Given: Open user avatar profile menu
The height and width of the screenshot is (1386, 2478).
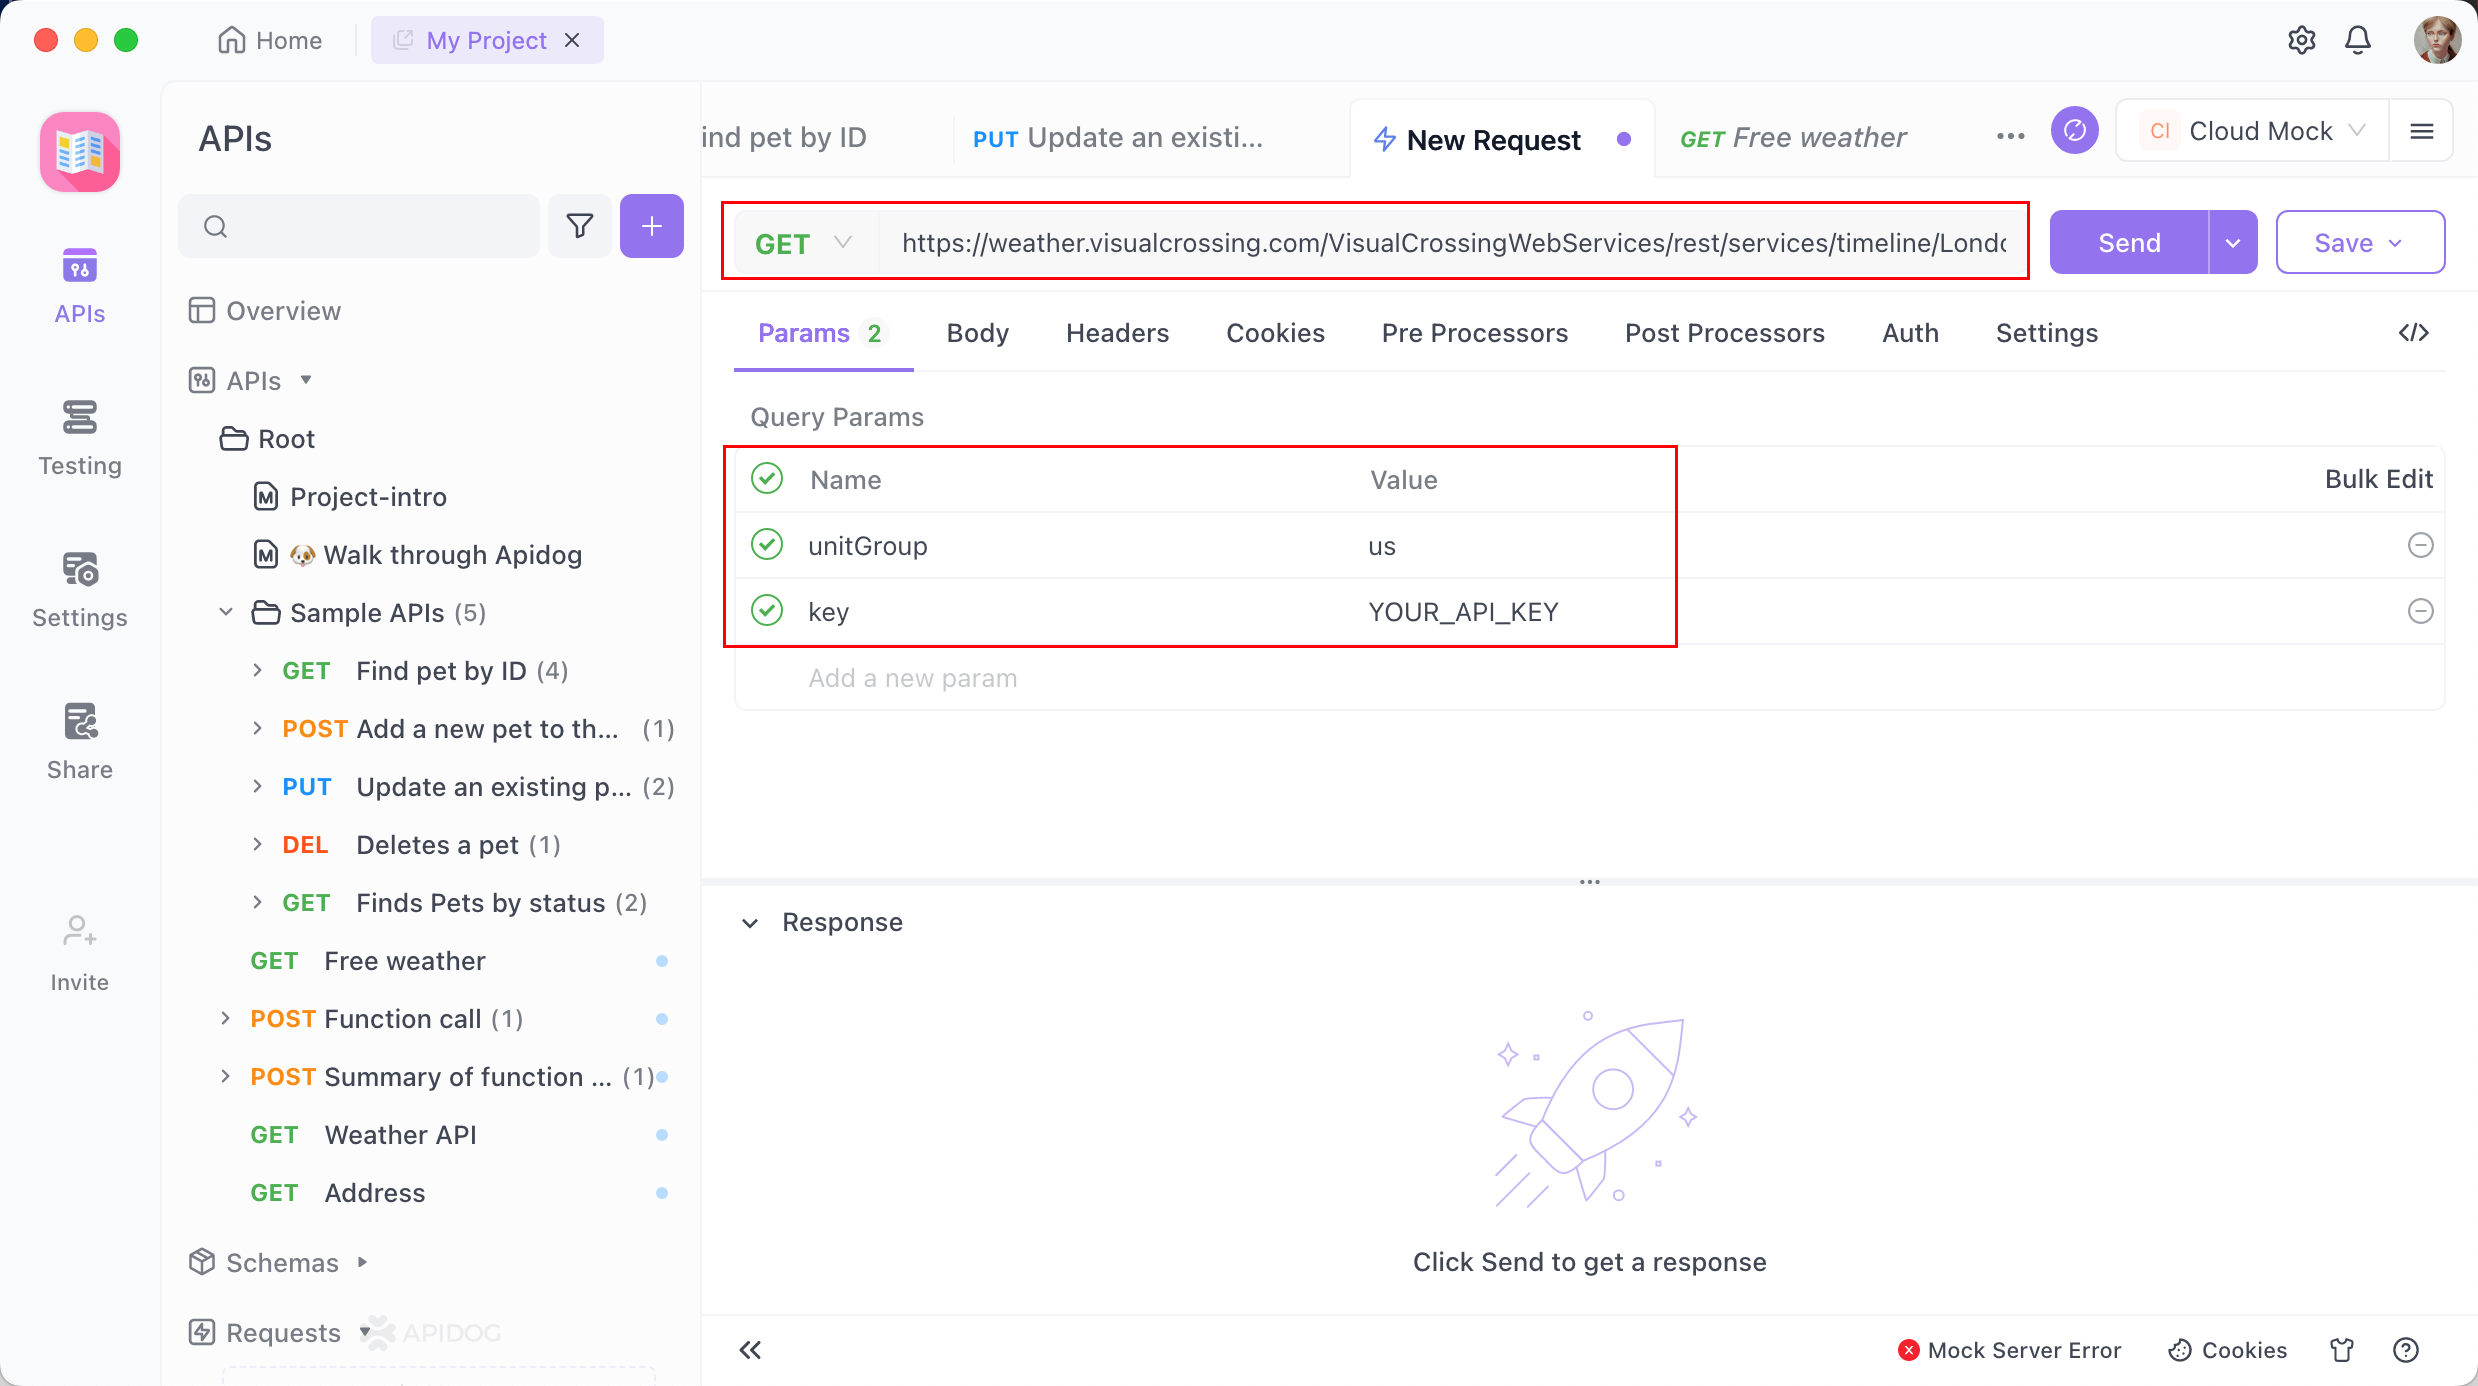Looking at the screenshot, I should (2436, 40).
